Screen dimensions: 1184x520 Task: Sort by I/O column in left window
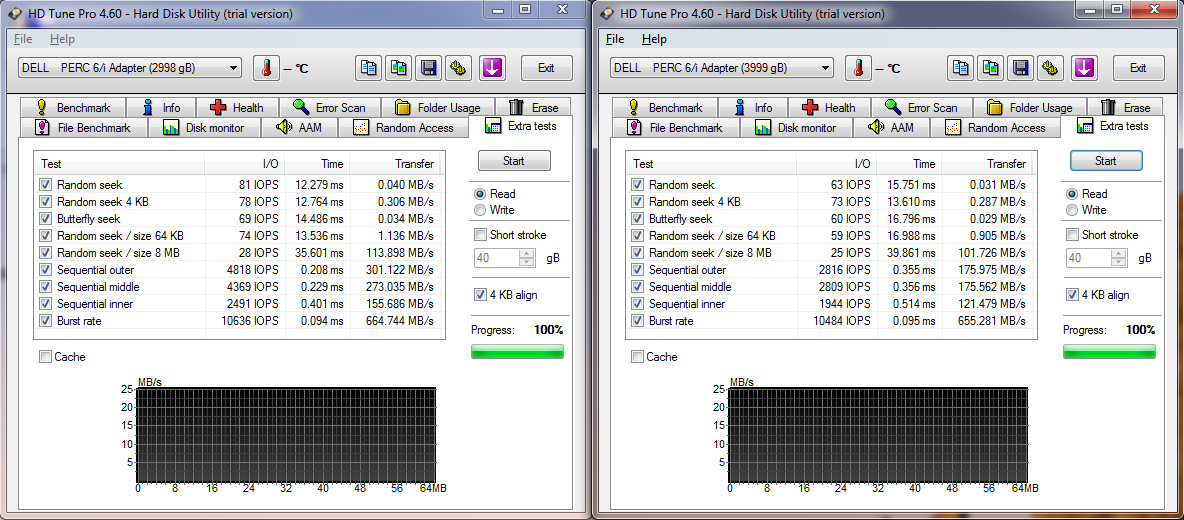click(x=245, y=164)
